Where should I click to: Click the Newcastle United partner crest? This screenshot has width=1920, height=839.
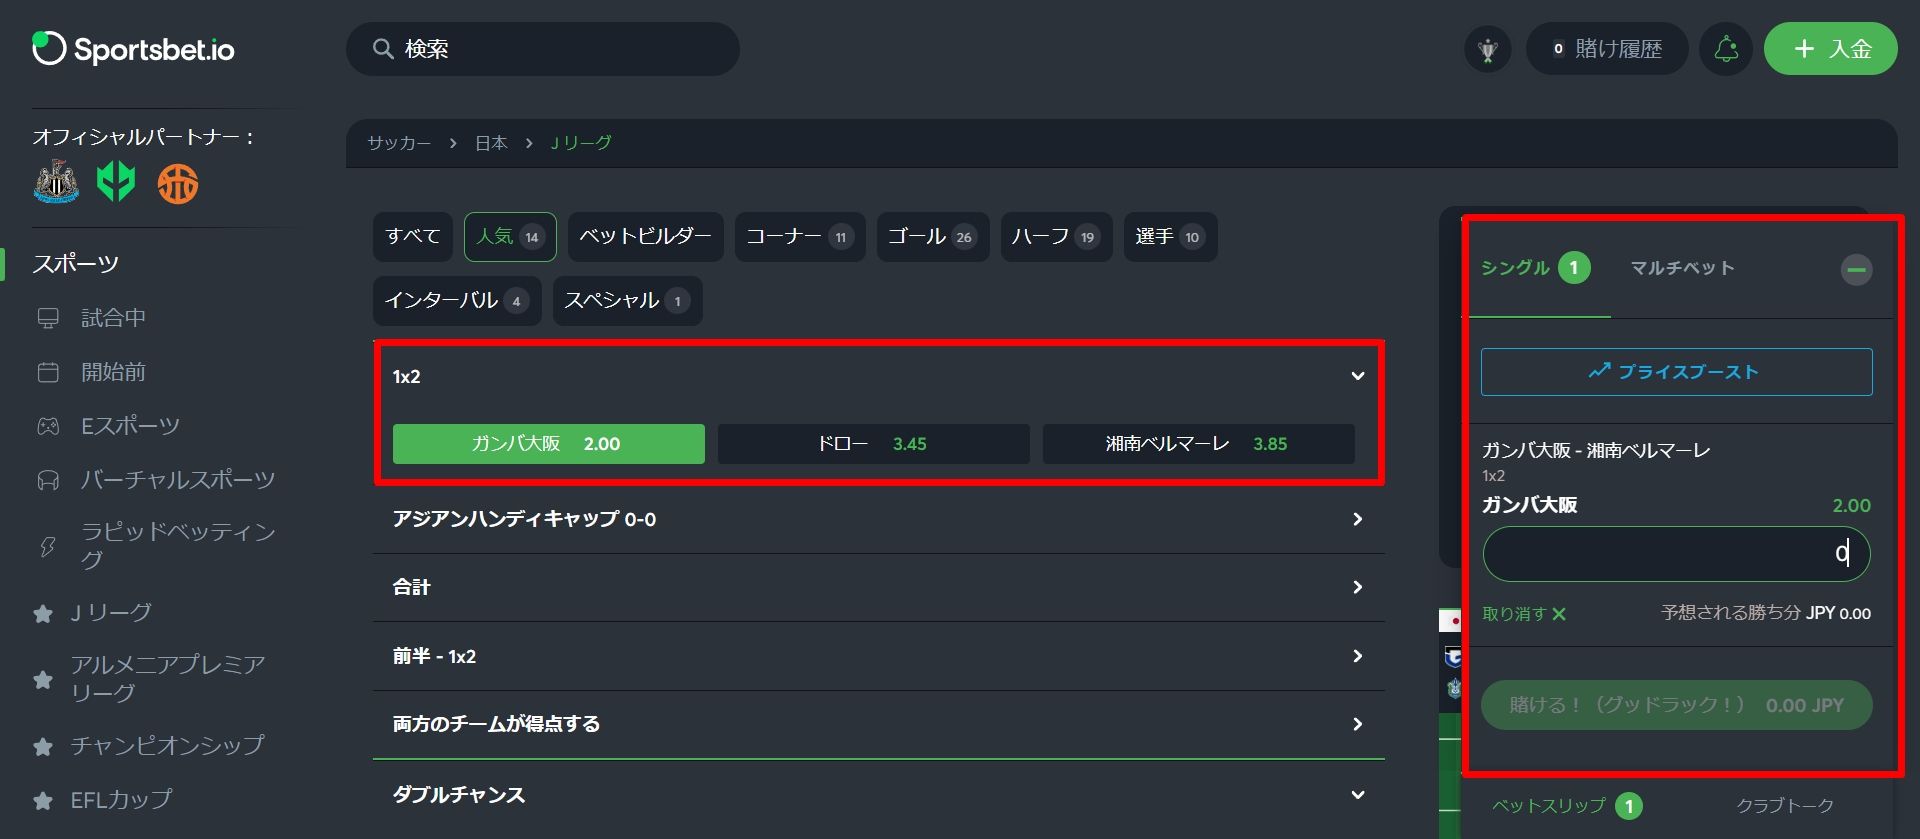point(56,183)
